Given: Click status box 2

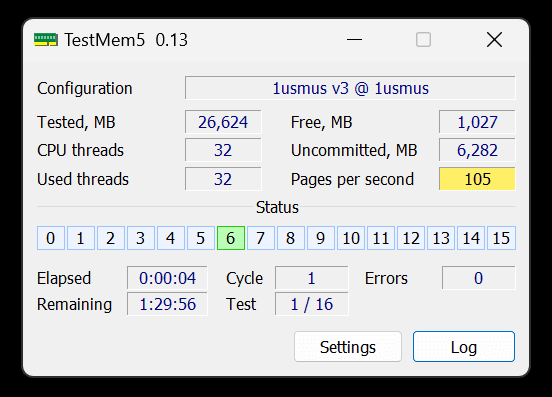Looking at the screenshot, I should pos(111,238).
